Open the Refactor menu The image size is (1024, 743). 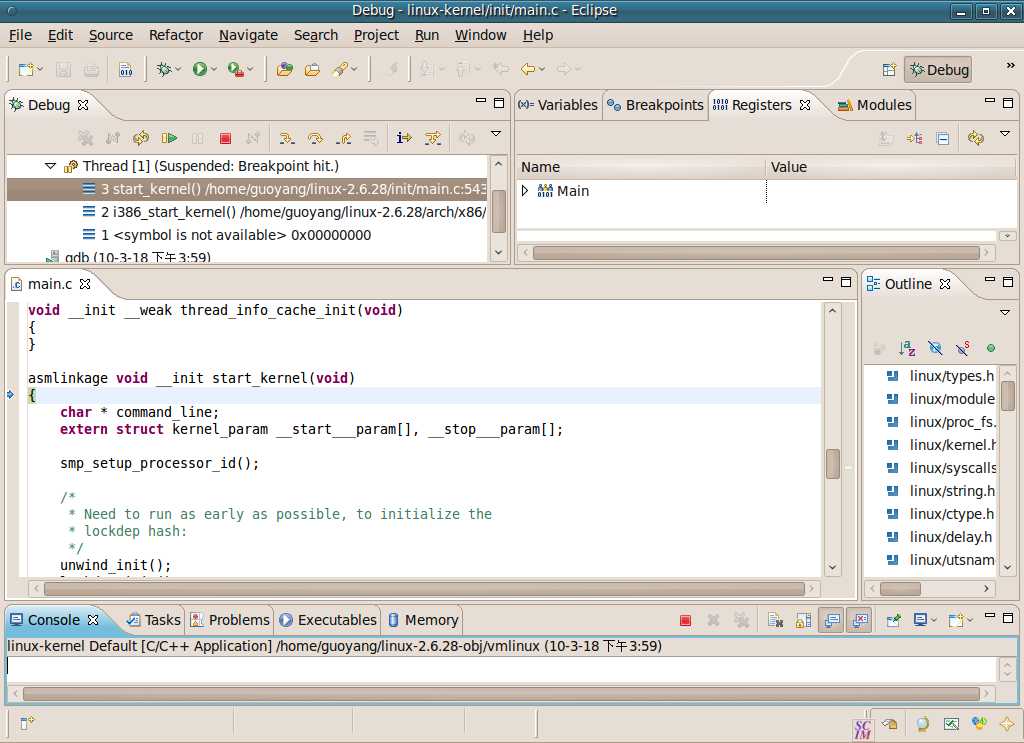pos(175,35)
